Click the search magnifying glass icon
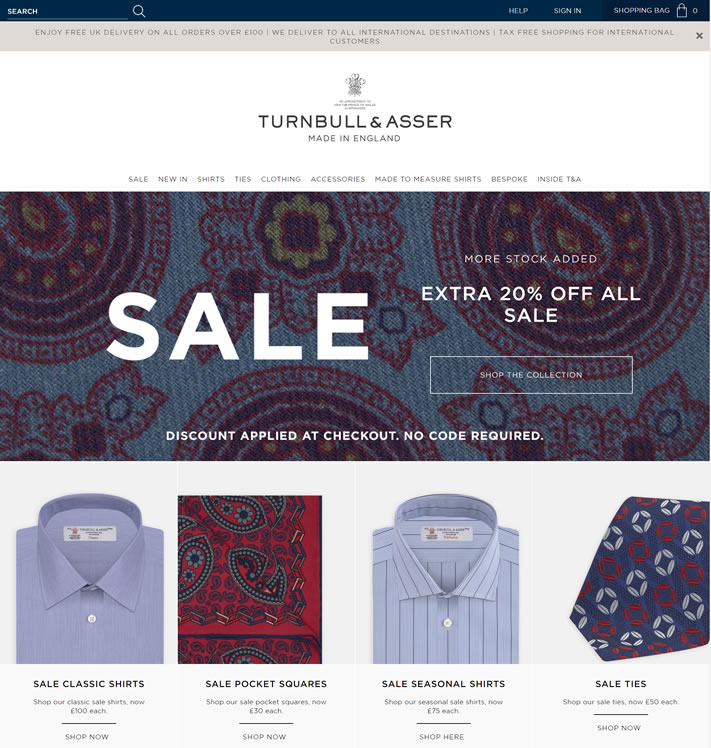This screenshot has width=711, height=748. (x=139, y=11)
